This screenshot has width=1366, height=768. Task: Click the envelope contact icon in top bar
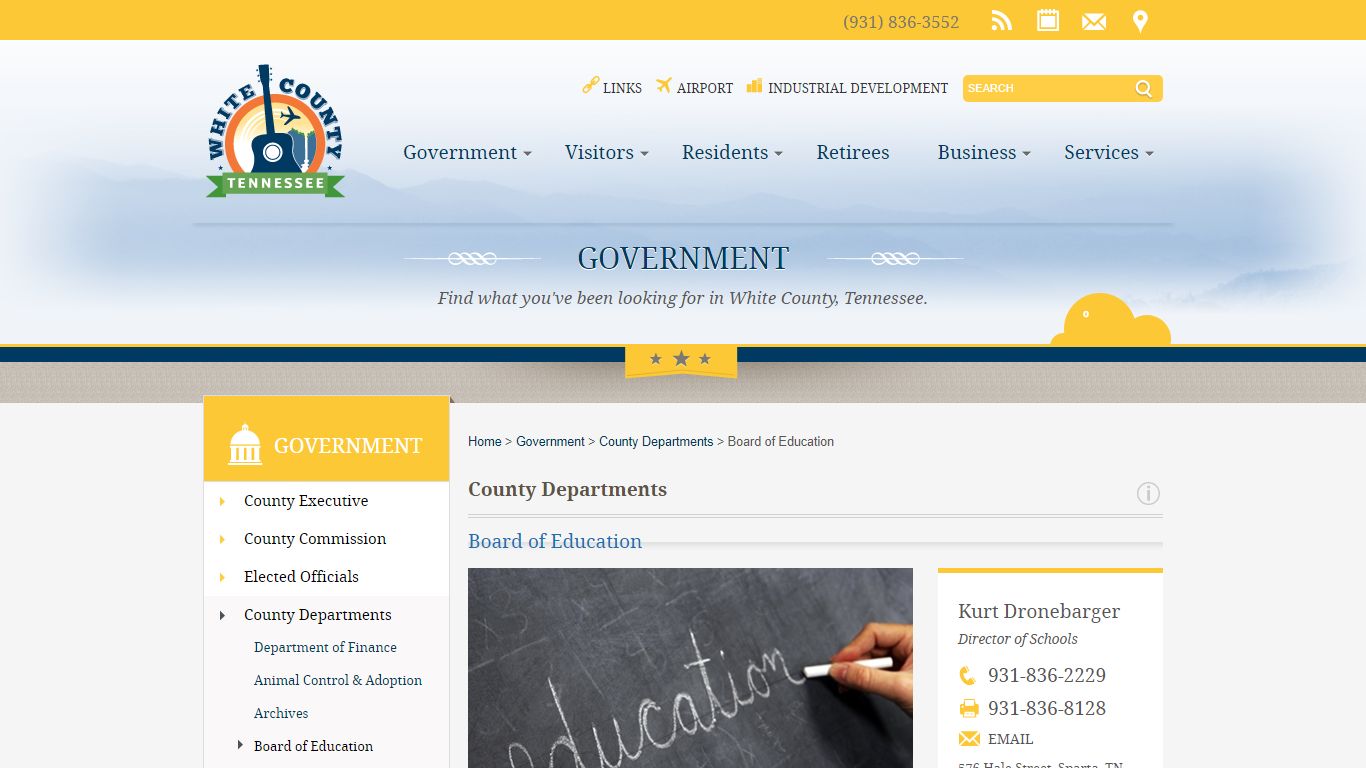[1094, 22]
